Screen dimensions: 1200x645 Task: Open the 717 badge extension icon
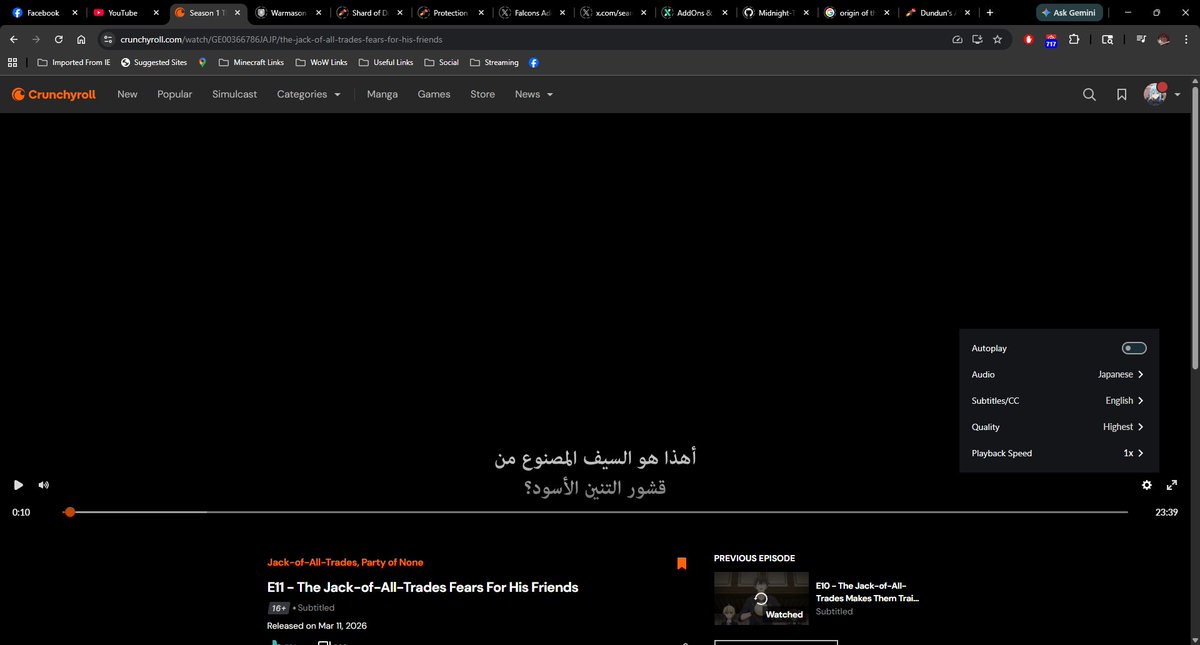tap(1051, 40)
